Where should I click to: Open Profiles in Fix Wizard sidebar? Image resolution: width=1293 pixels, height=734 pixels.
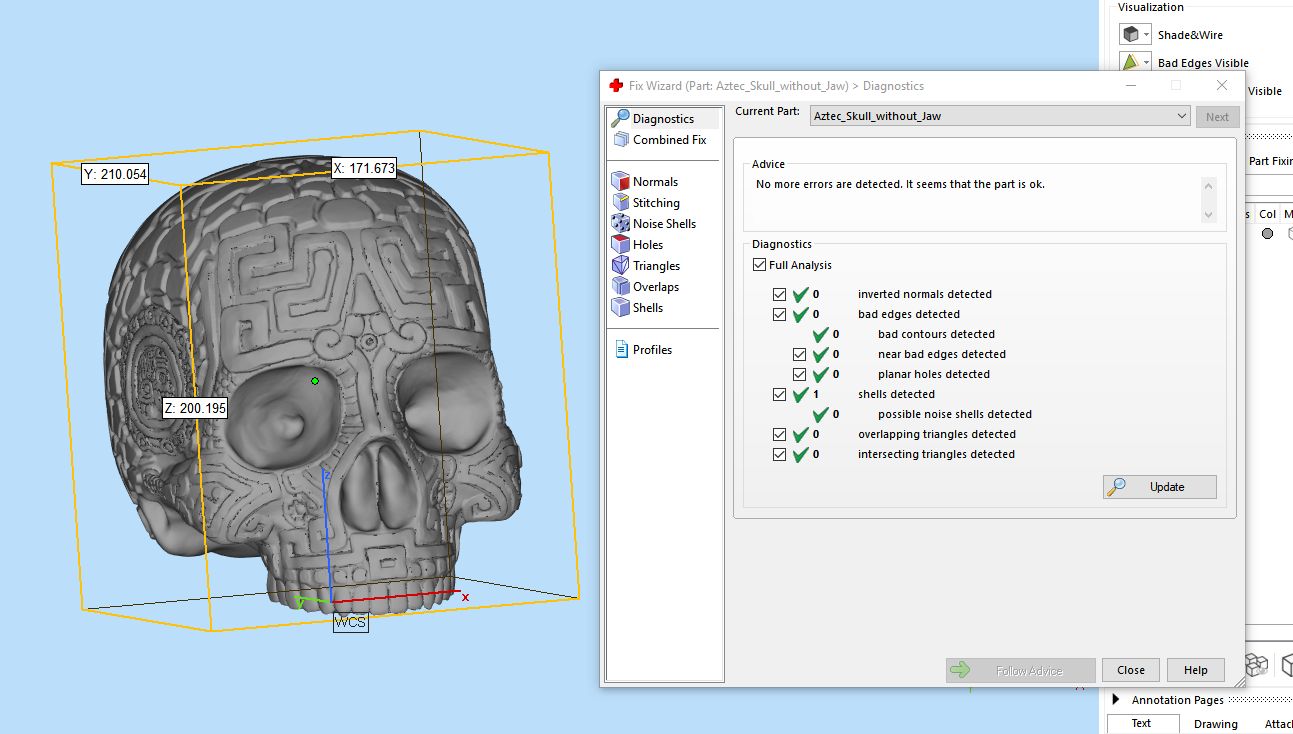pos(651,350)
